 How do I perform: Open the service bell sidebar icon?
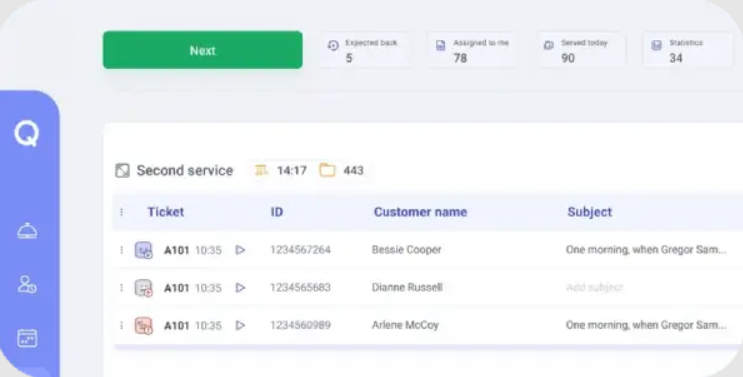(27, 231)
